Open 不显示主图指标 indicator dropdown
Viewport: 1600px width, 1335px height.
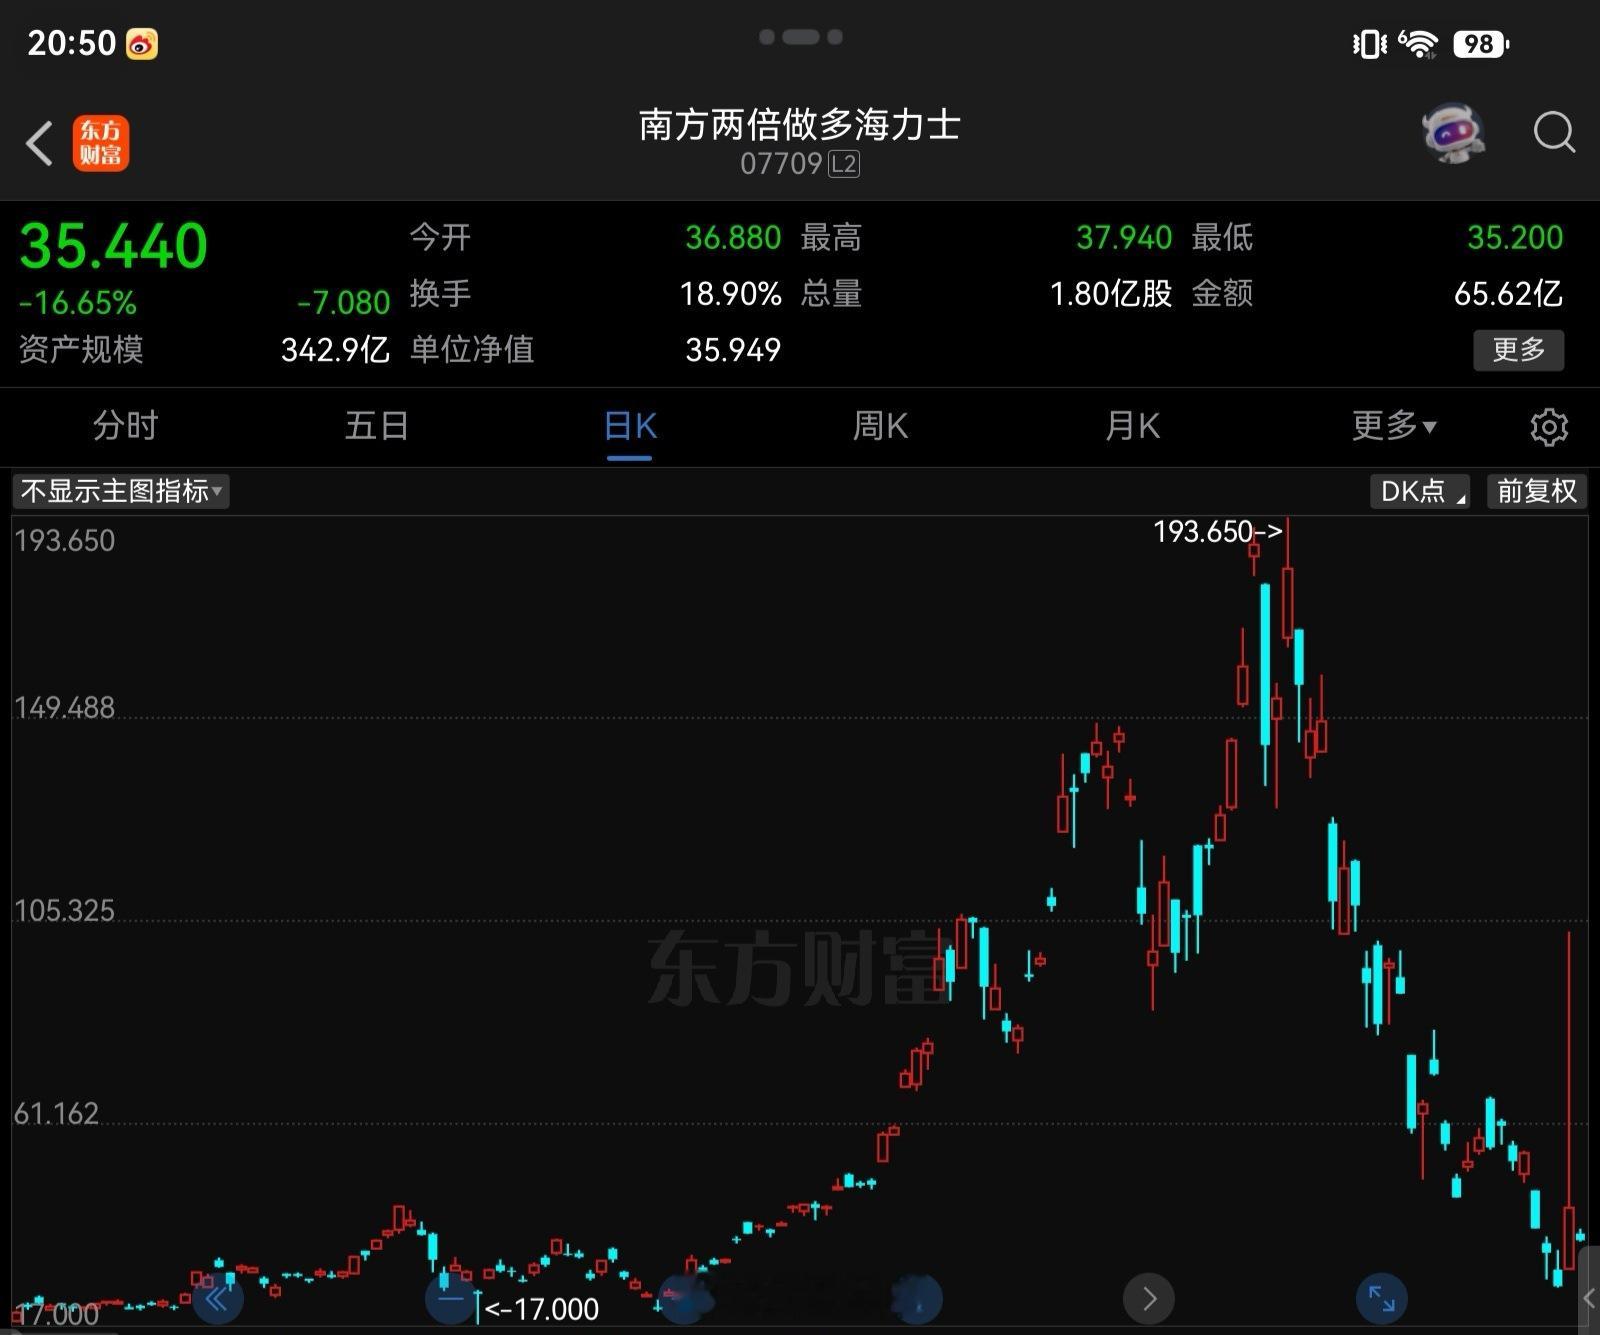point(121,491)
